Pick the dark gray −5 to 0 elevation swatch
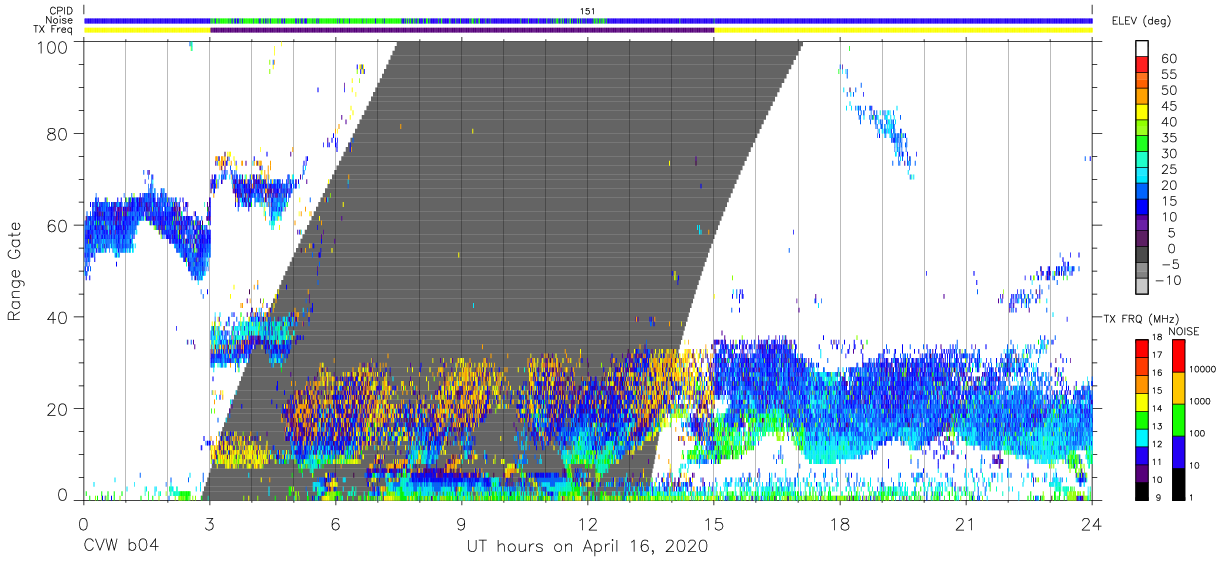The width and height of the screenshot is (1228, 567). (x=1143, y=256)
